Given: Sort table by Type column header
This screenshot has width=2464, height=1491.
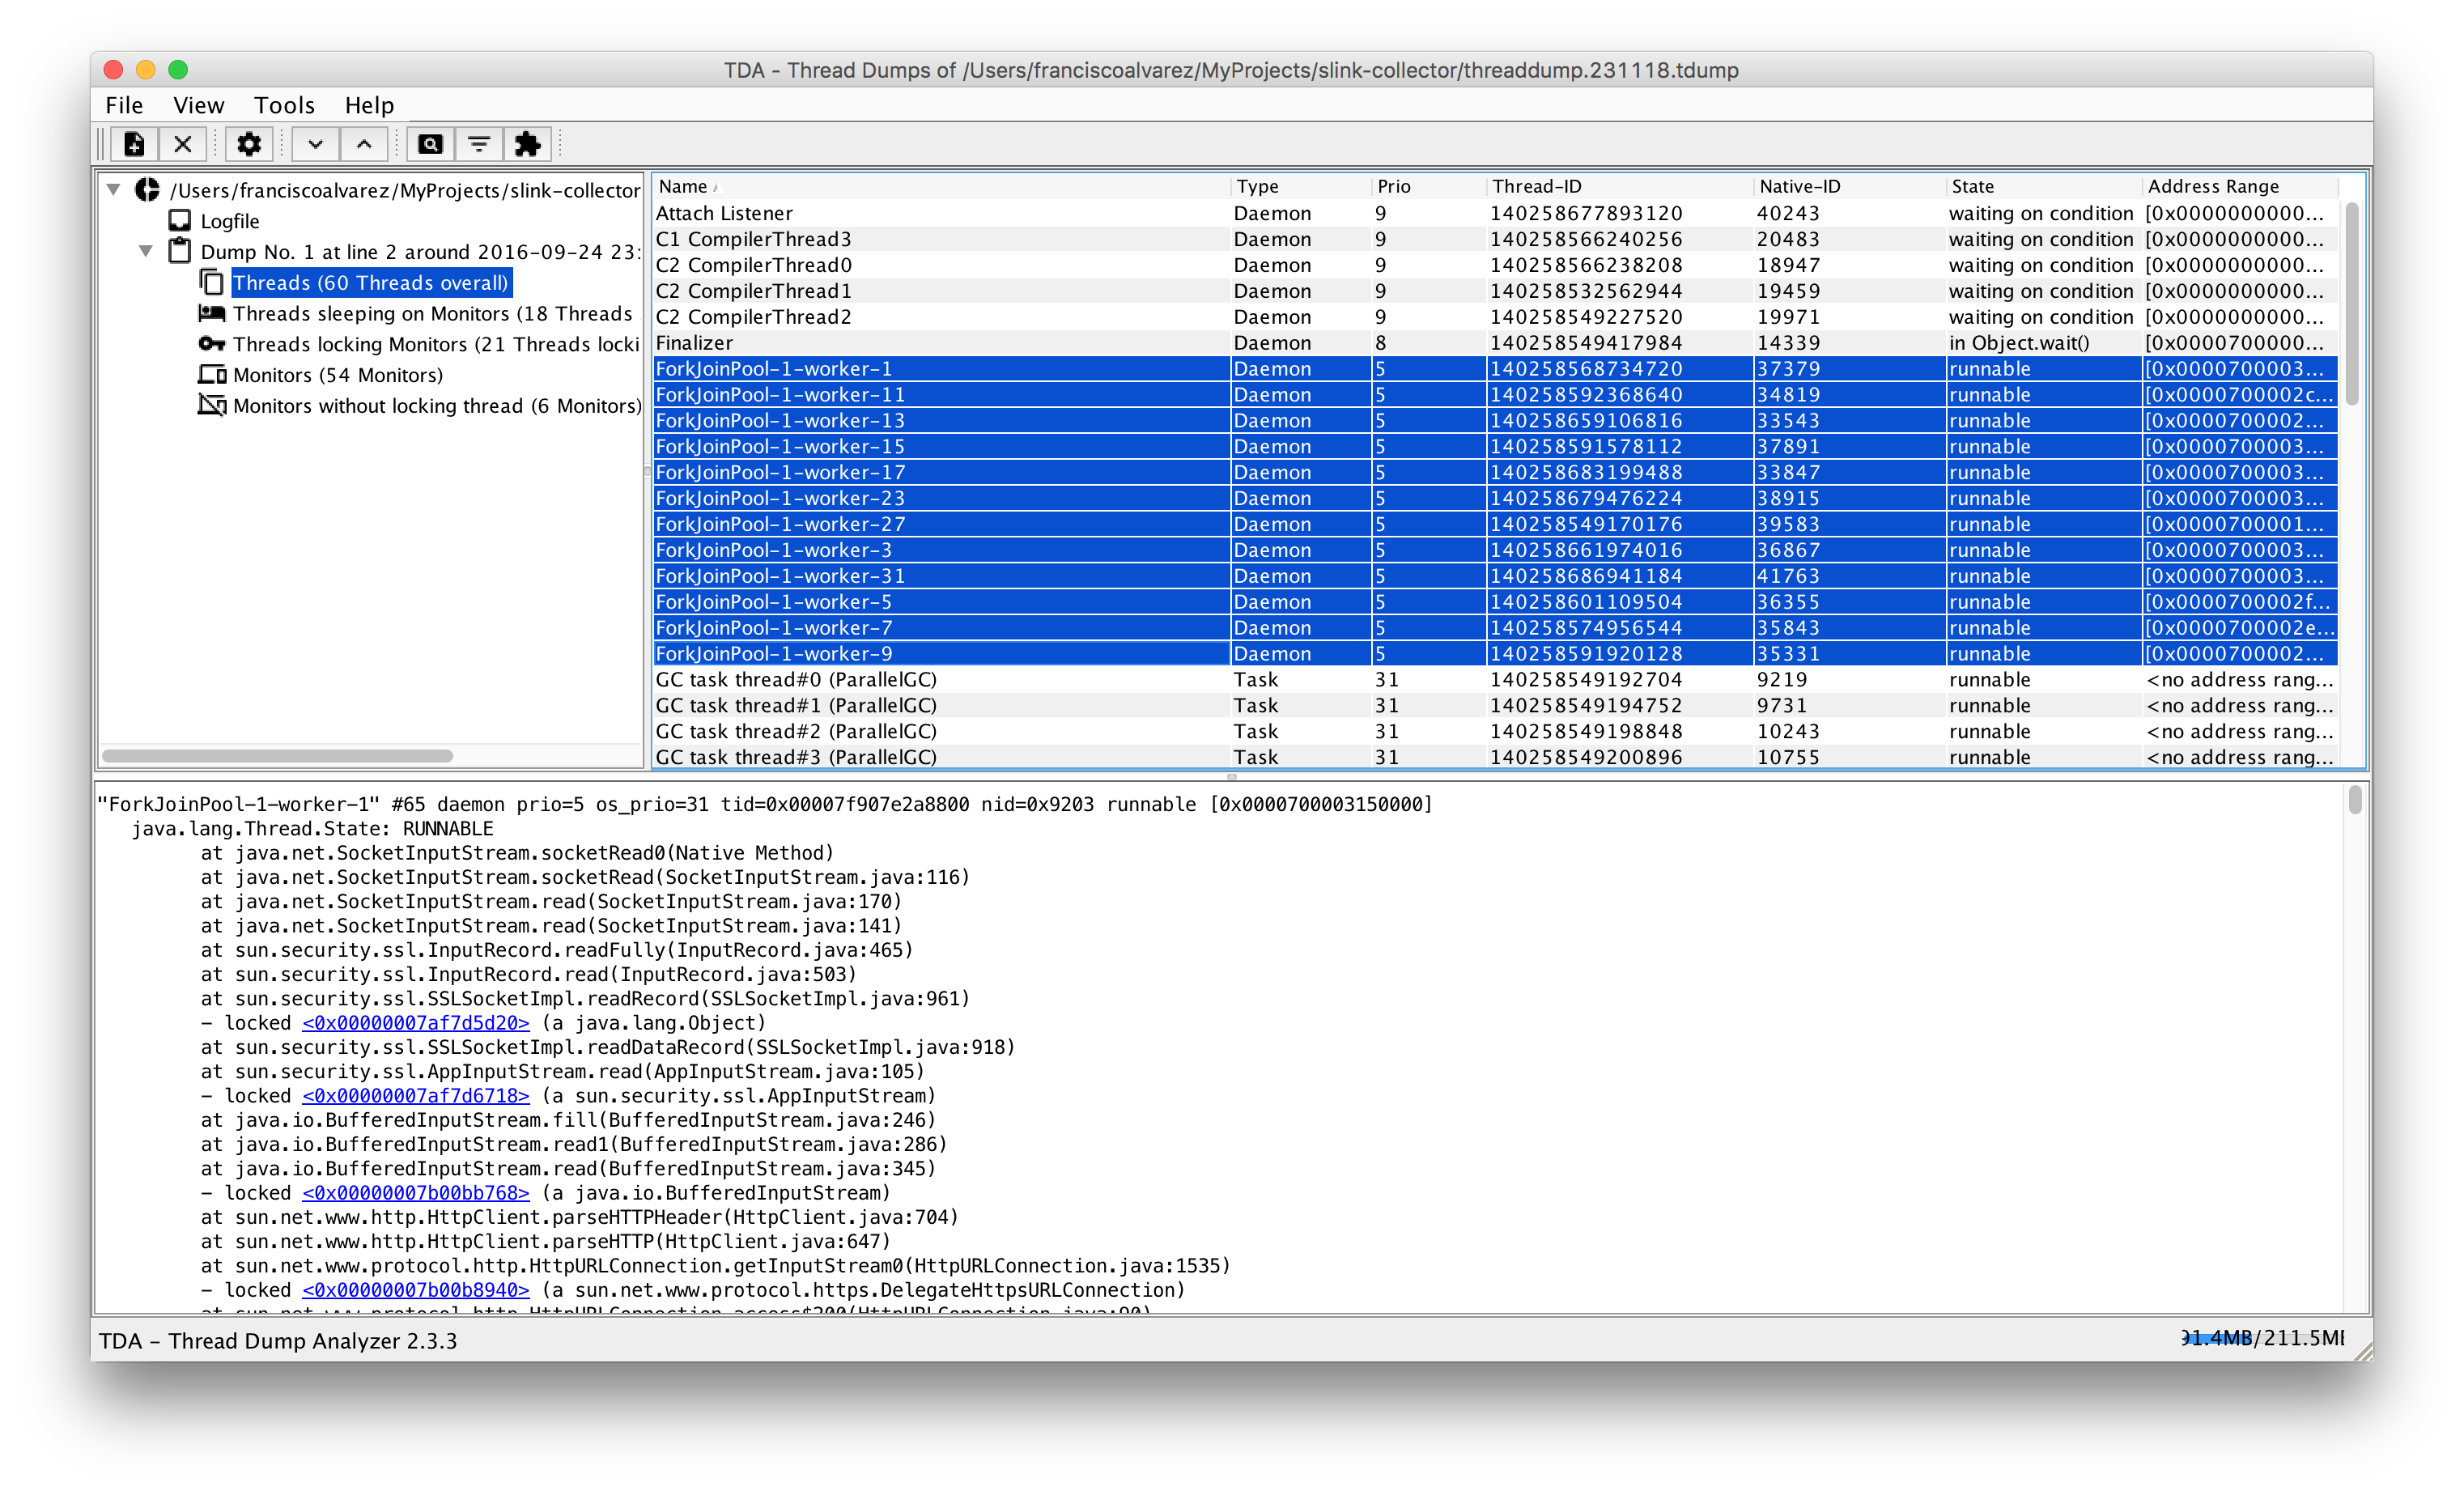Looking at the screenshot, I should pos(1300,186).
